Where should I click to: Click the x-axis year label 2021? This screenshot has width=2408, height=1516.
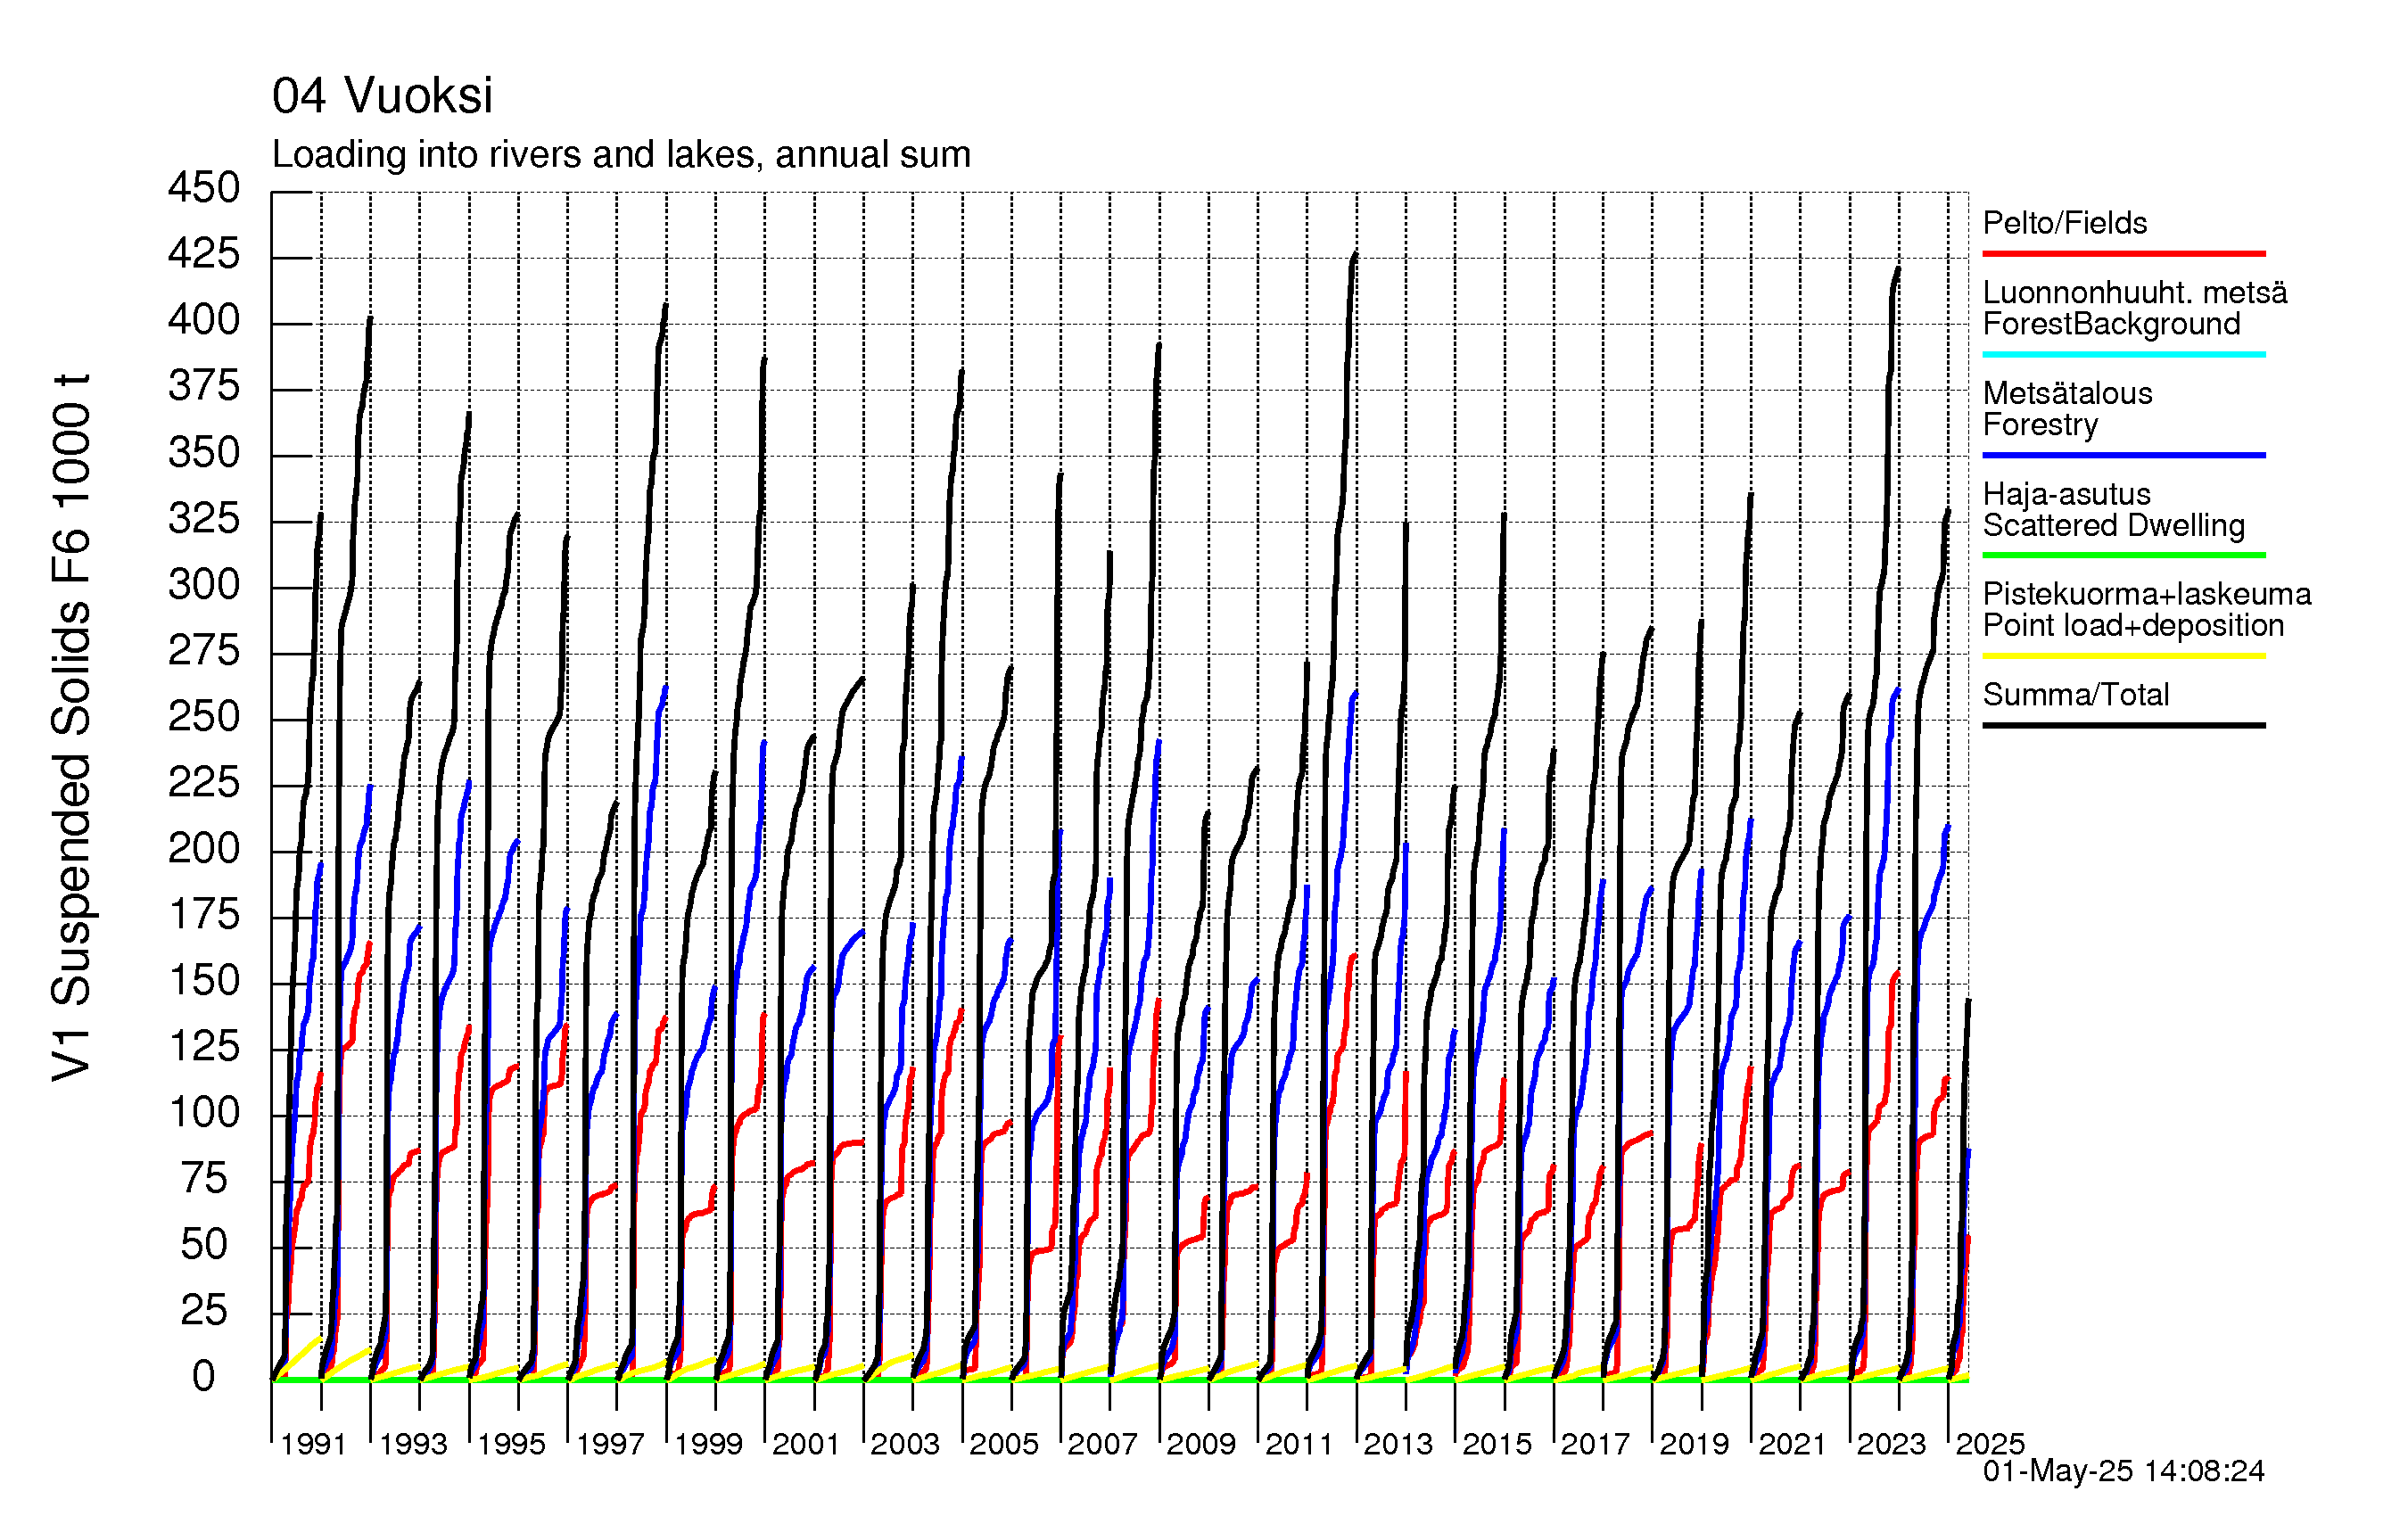(1792, 1444)
